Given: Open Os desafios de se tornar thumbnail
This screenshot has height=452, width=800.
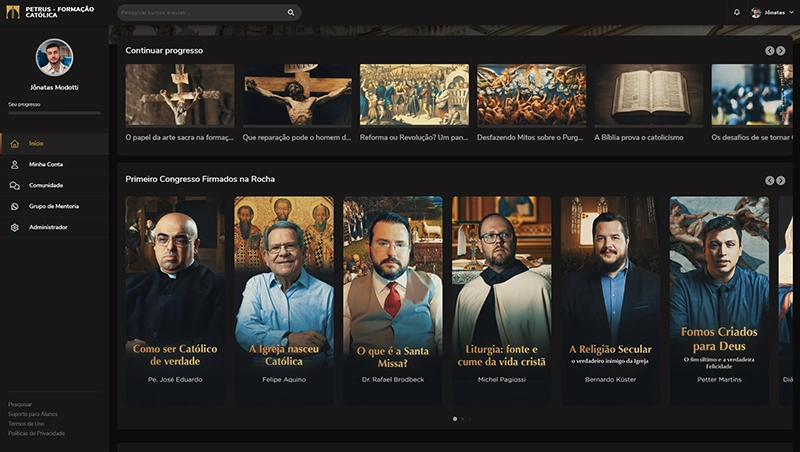Looking at the screenshot, I should tap(753, 95).
